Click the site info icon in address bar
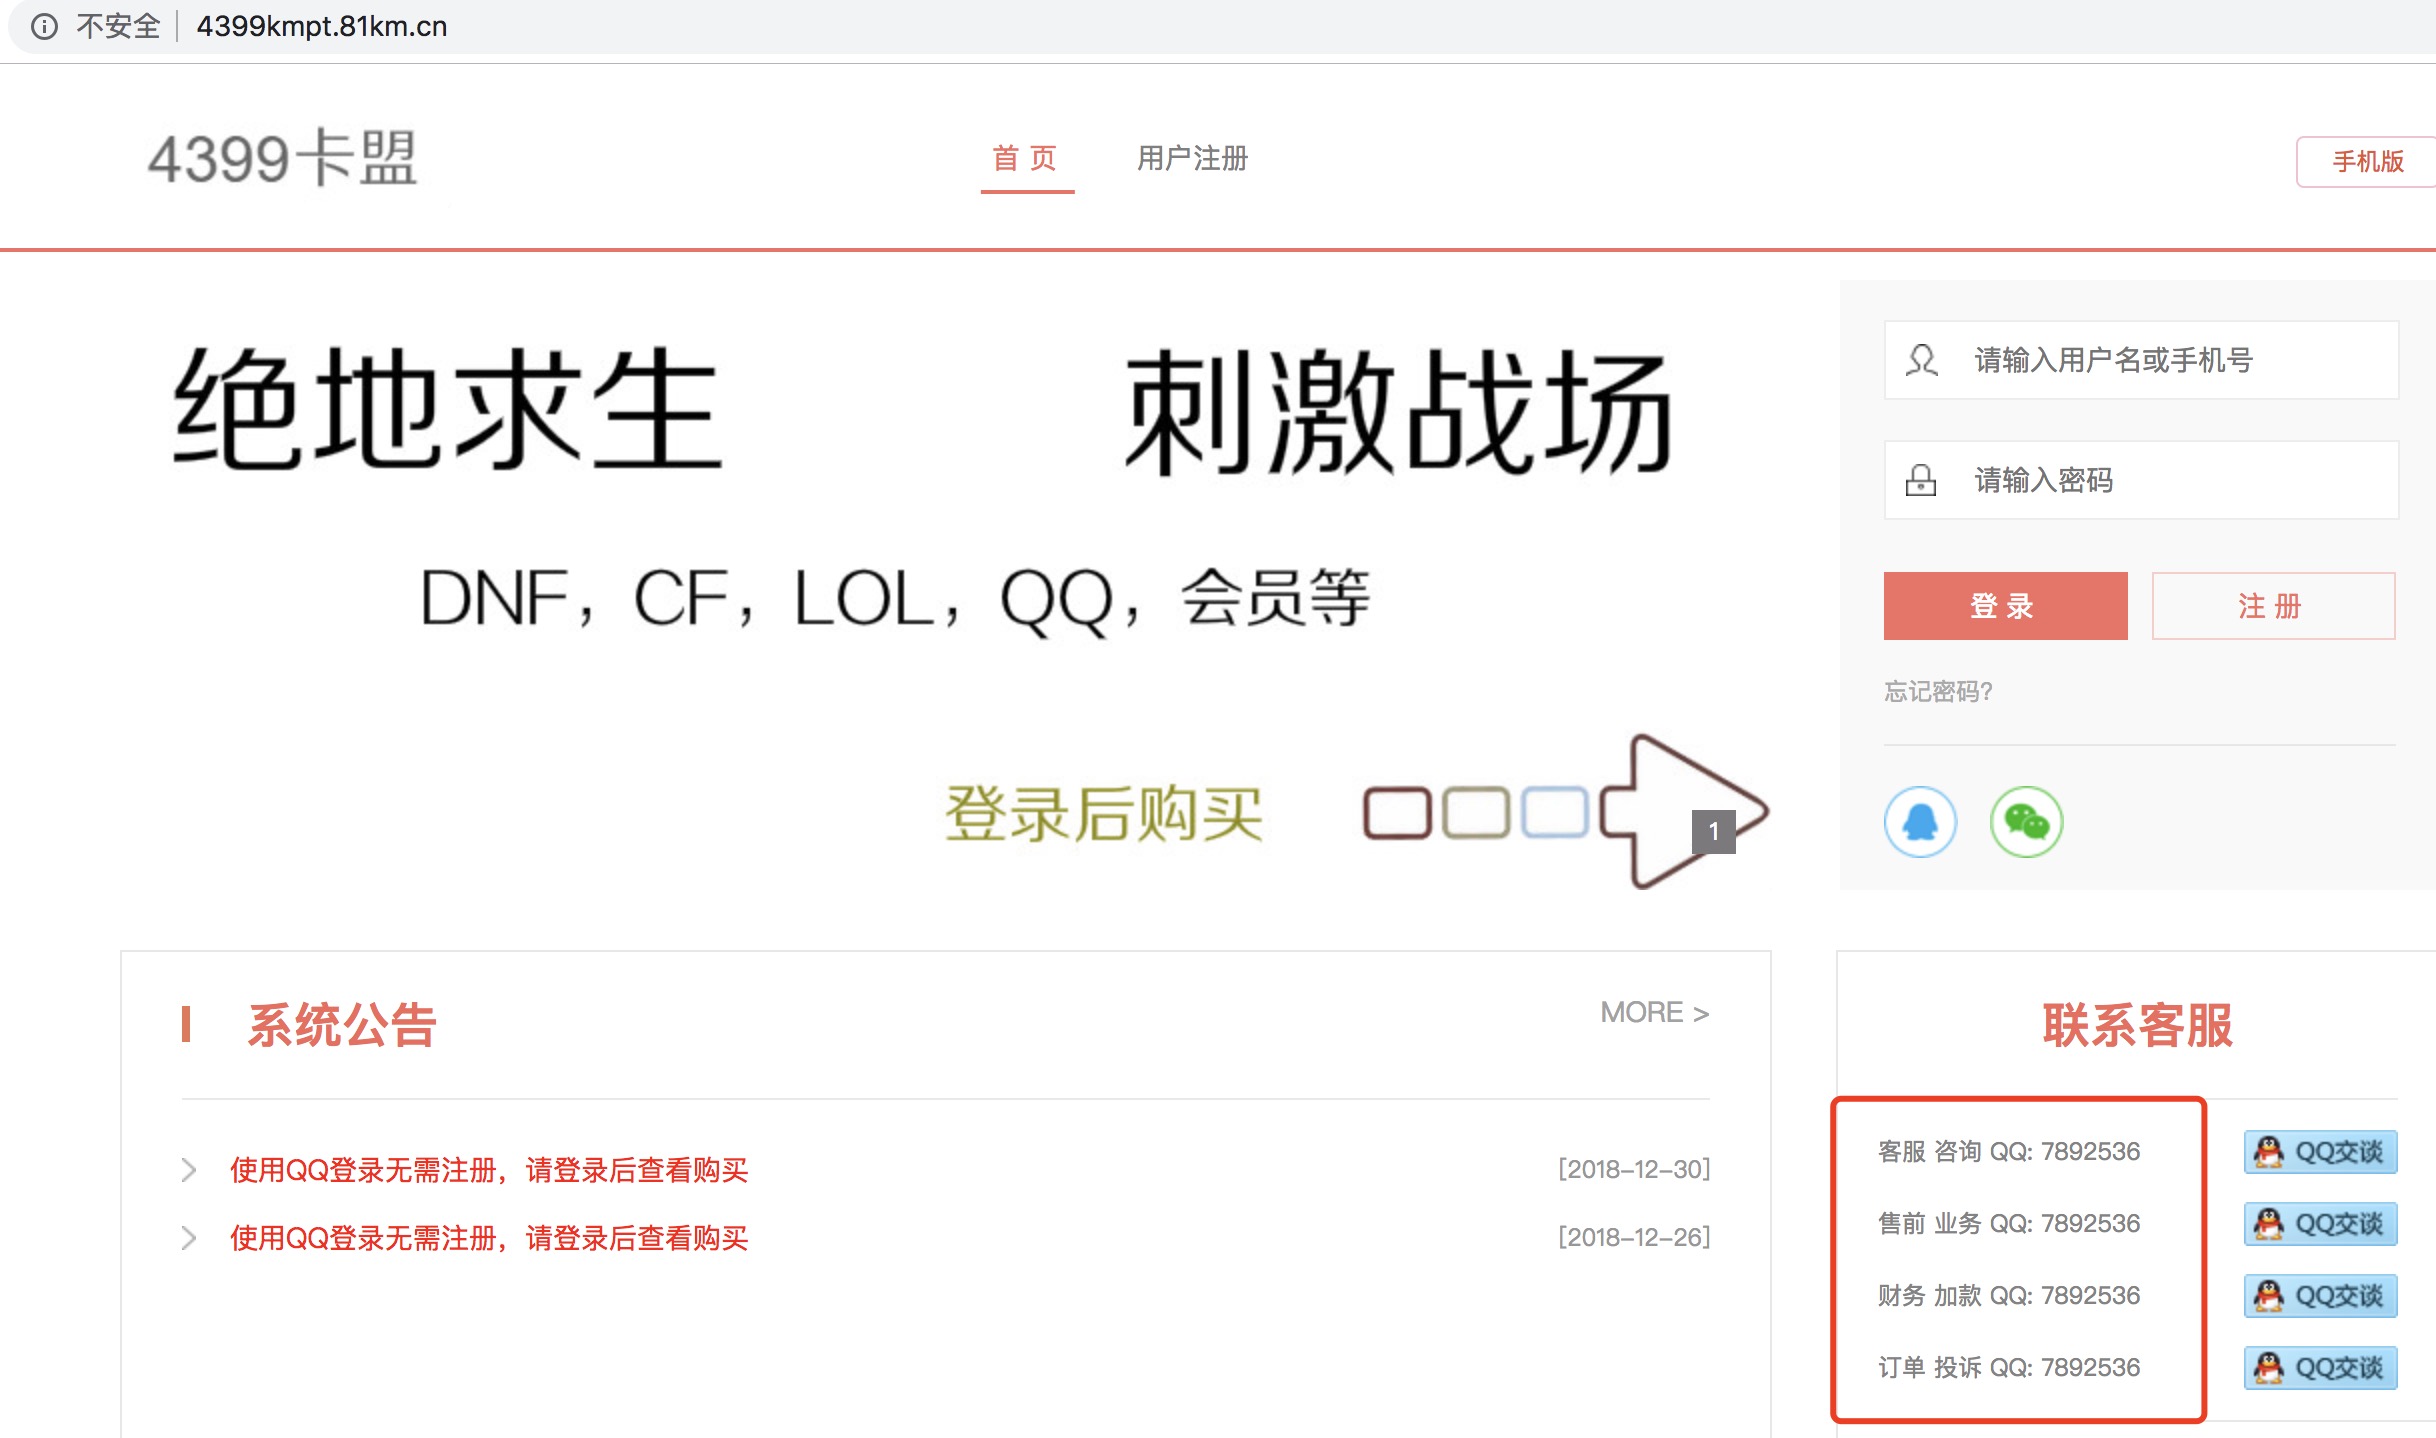Image resolution: width=2436 pixels, height=1438 pixels. click(x=44, y=26)
